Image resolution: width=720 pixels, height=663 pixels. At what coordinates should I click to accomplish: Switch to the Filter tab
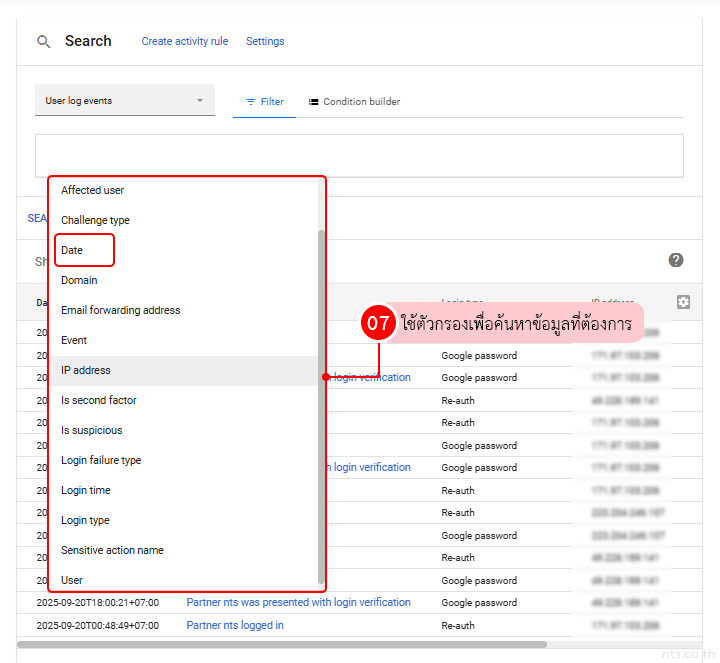[265, 102]
